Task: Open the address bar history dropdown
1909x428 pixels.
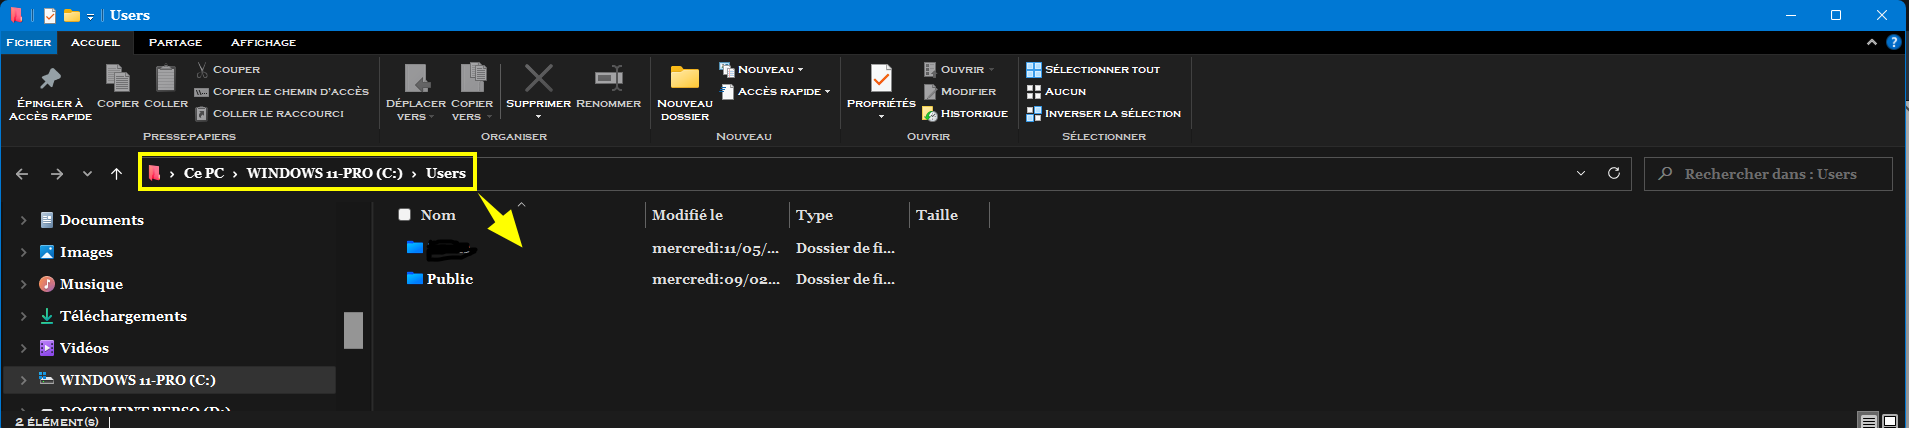Action: click(x=1581, y=173)
